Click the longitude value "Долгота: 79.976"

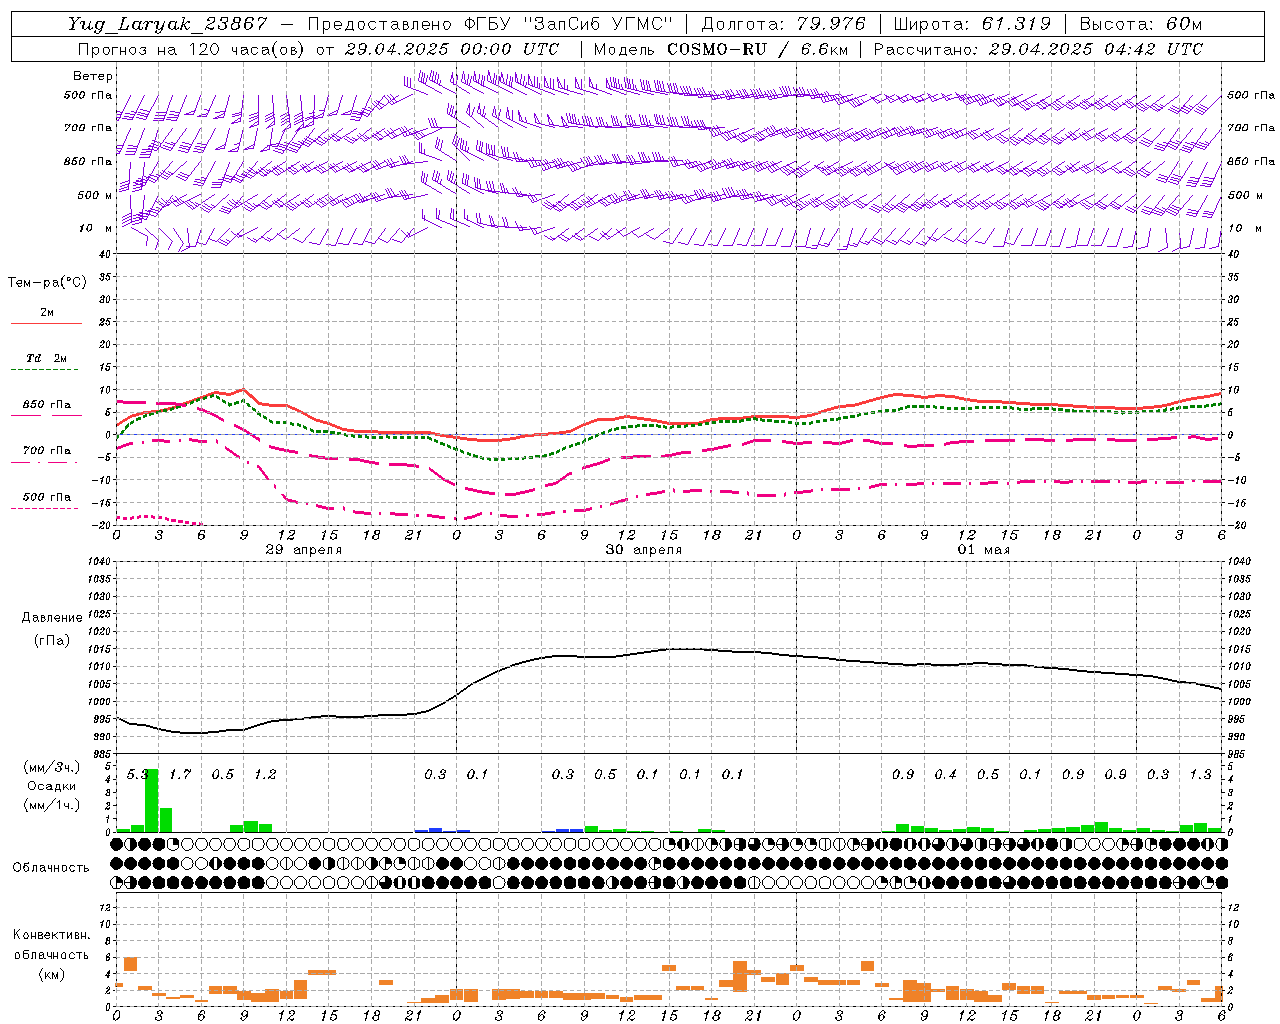point(784,24)
